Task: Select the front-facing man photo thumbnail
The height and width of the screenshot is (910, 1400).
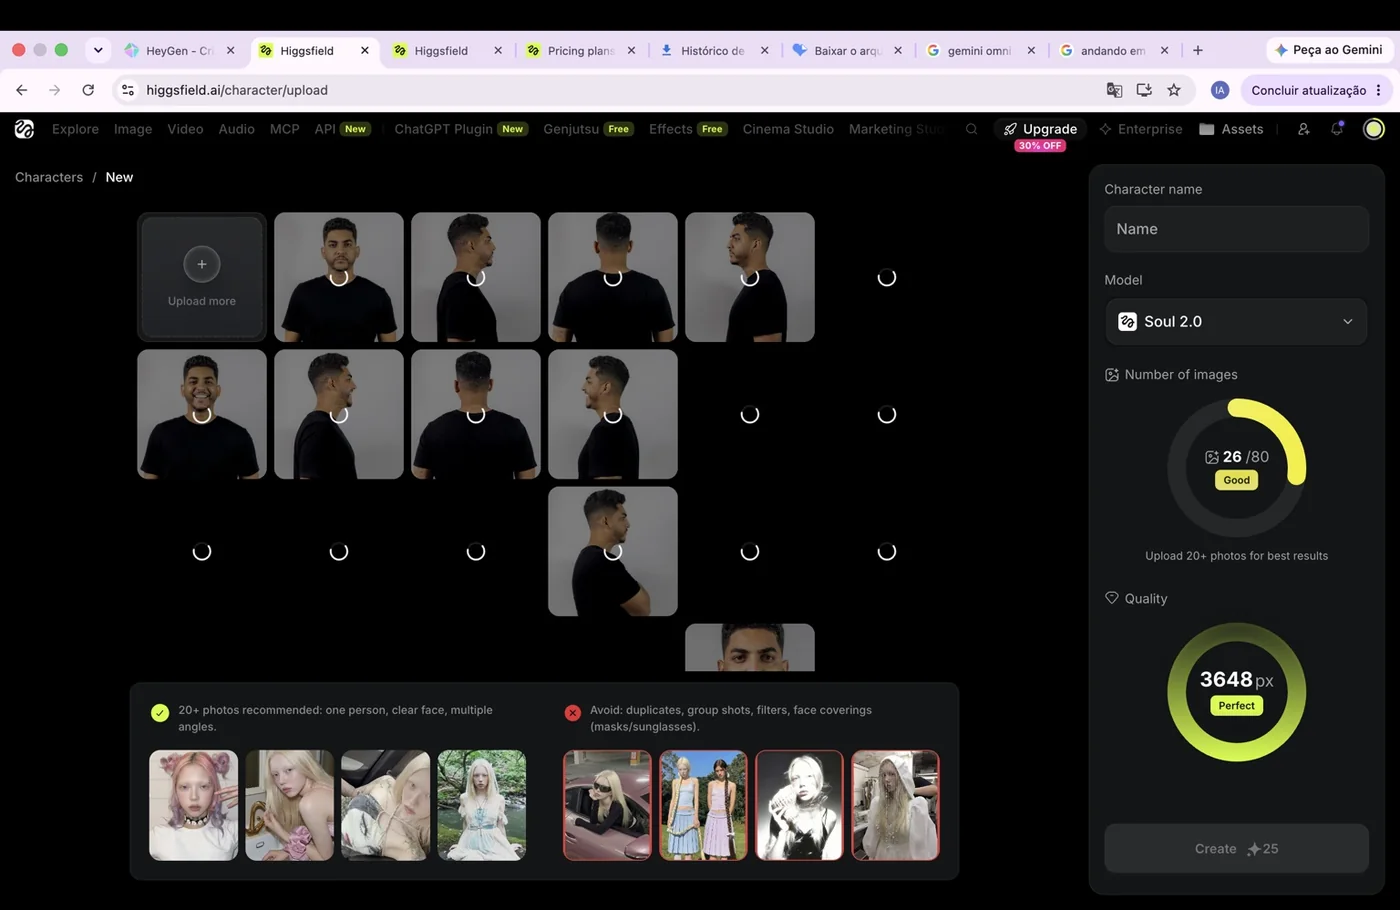Action: (339, 277)
